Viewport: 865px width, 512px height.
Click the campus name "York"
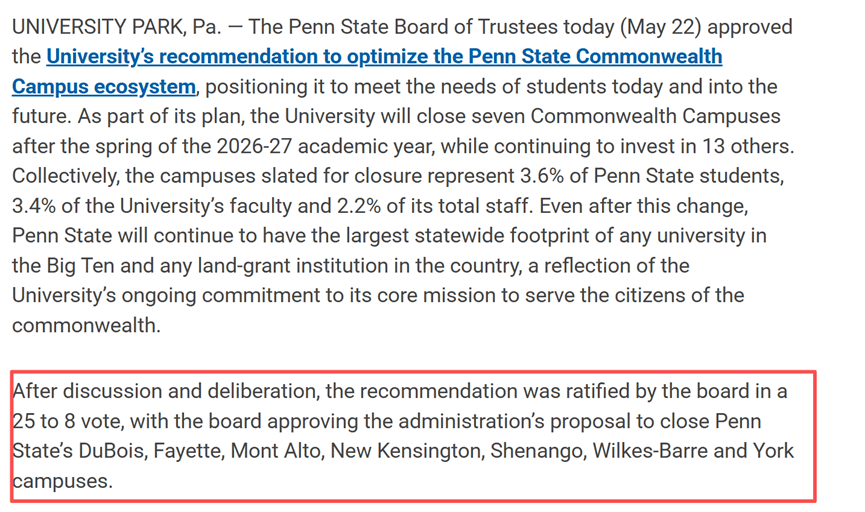point(772,451)
